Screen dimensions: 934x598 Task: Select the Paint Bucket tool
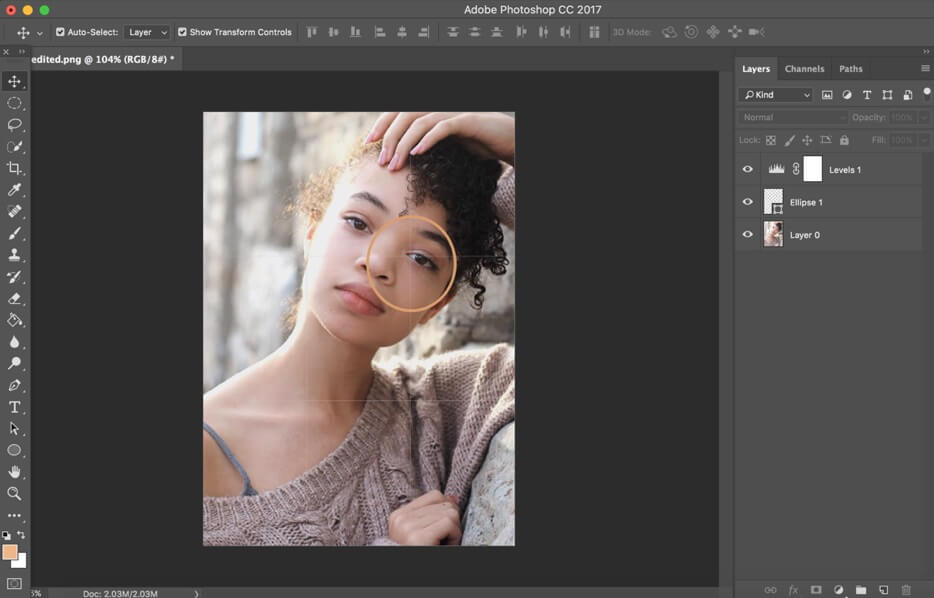point(15,320)
